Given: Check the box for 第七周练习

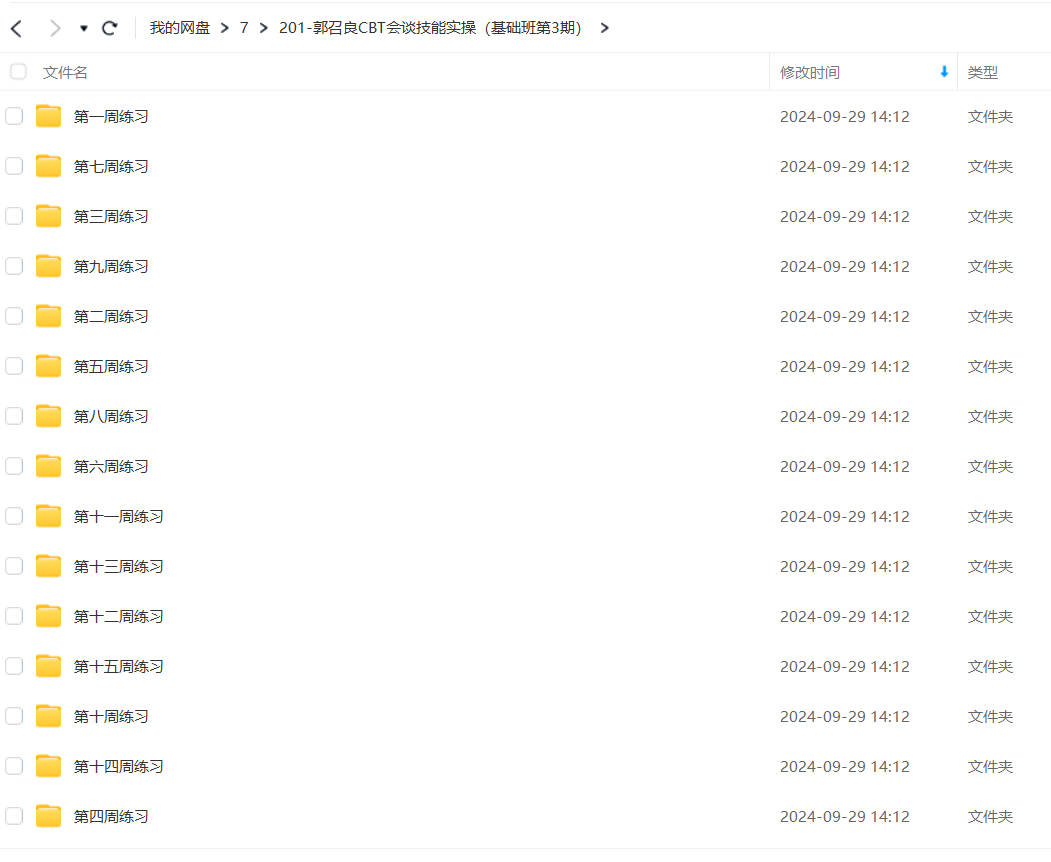Looking at the screenshot, I should [14, 166].
